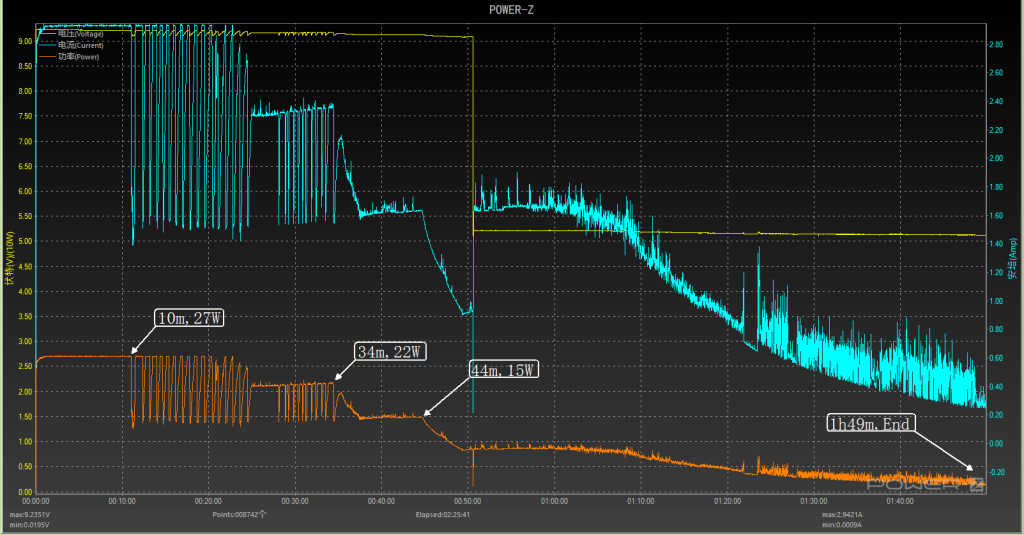Click the 01:10:00 time axis label
The image size is (1024, 535).
tap(641, 502)
